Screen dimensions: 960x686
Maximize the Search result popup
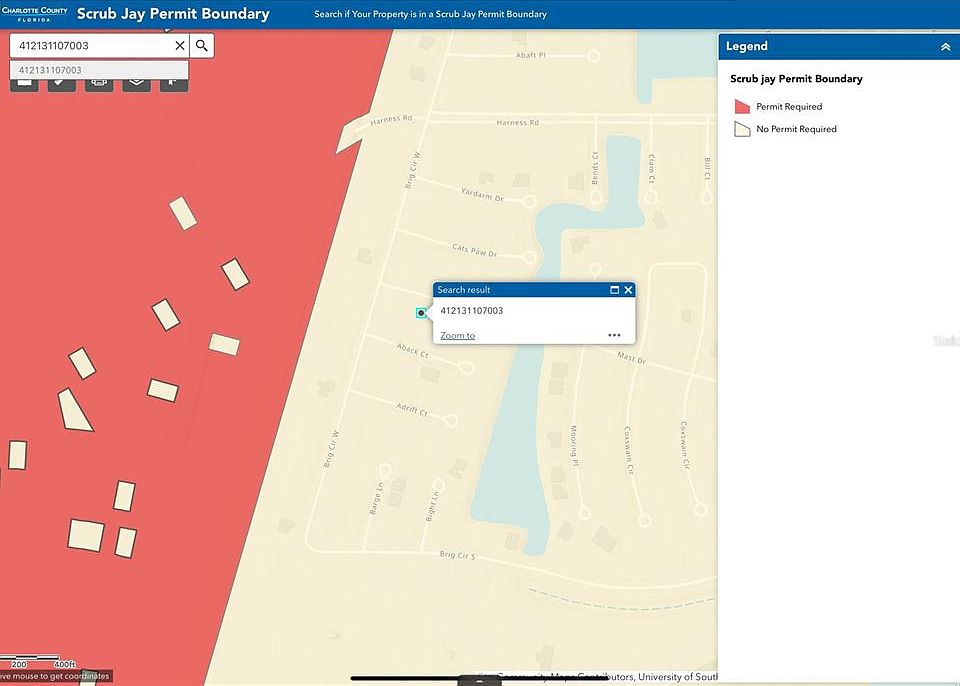pyautogui.click(x=615, y=290)
